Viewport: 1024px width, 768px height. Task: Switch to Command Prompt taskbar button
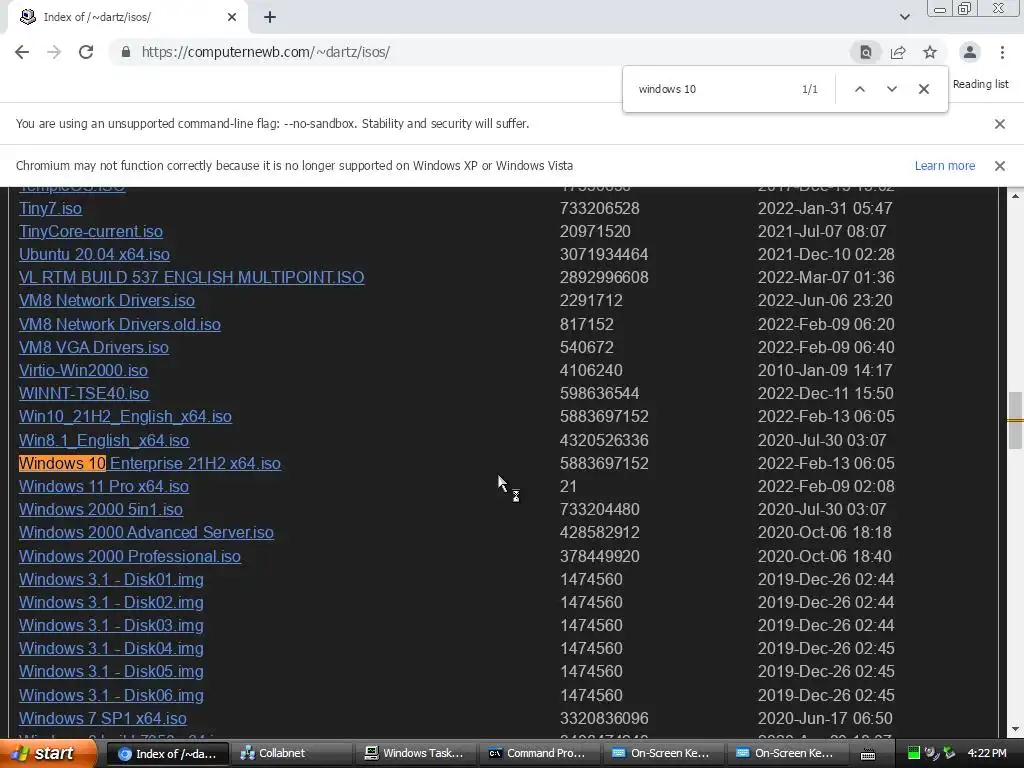541,754
